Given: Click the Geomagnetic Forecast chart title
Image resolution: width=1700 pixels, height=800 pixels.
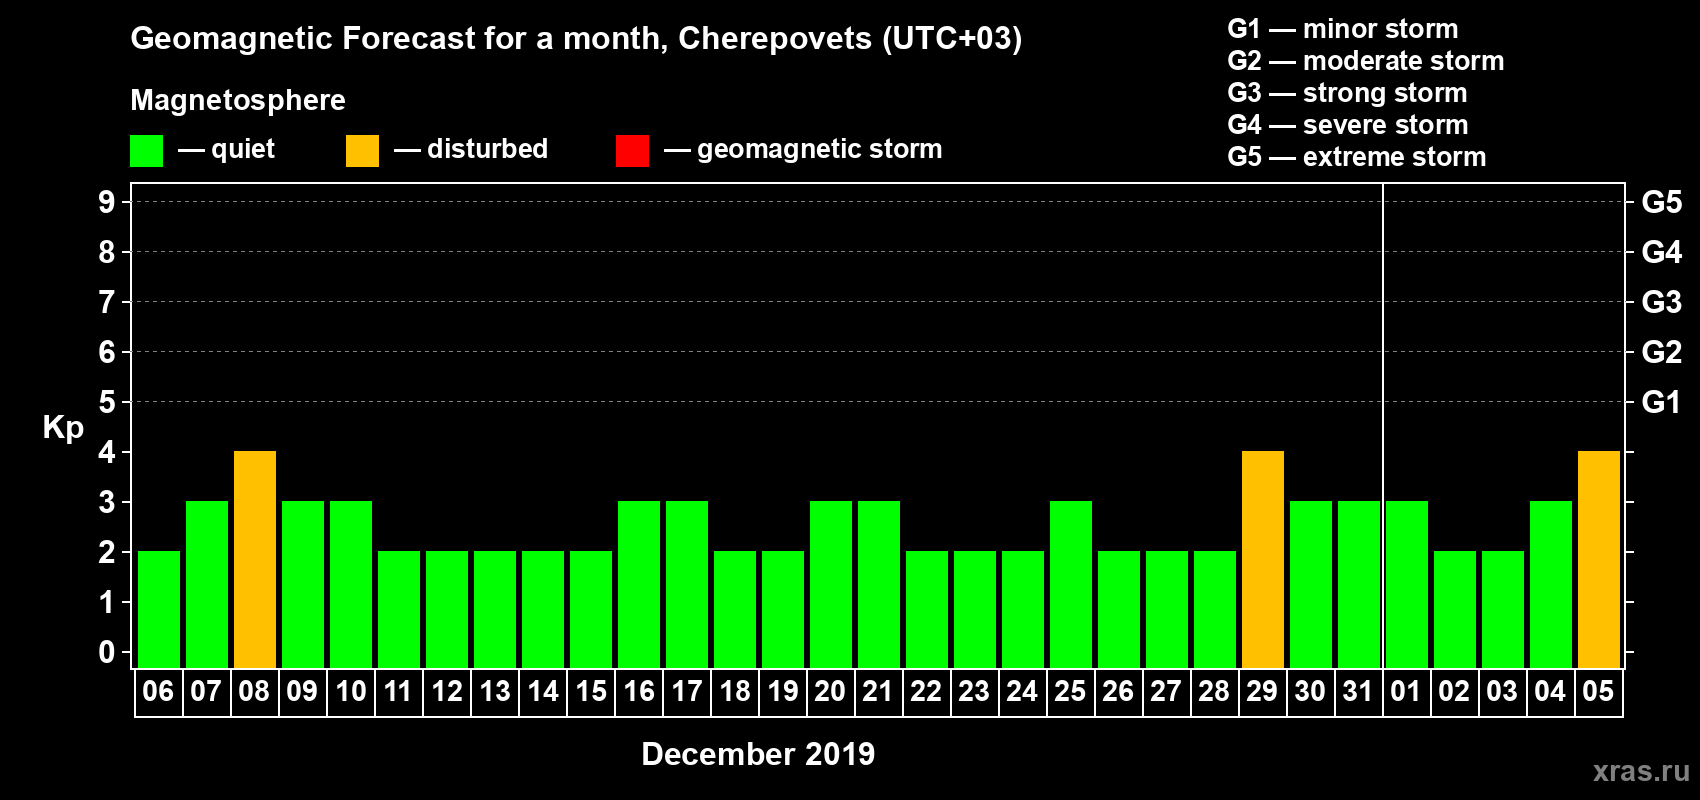Looking at the screenshot, I should (576, 39).
